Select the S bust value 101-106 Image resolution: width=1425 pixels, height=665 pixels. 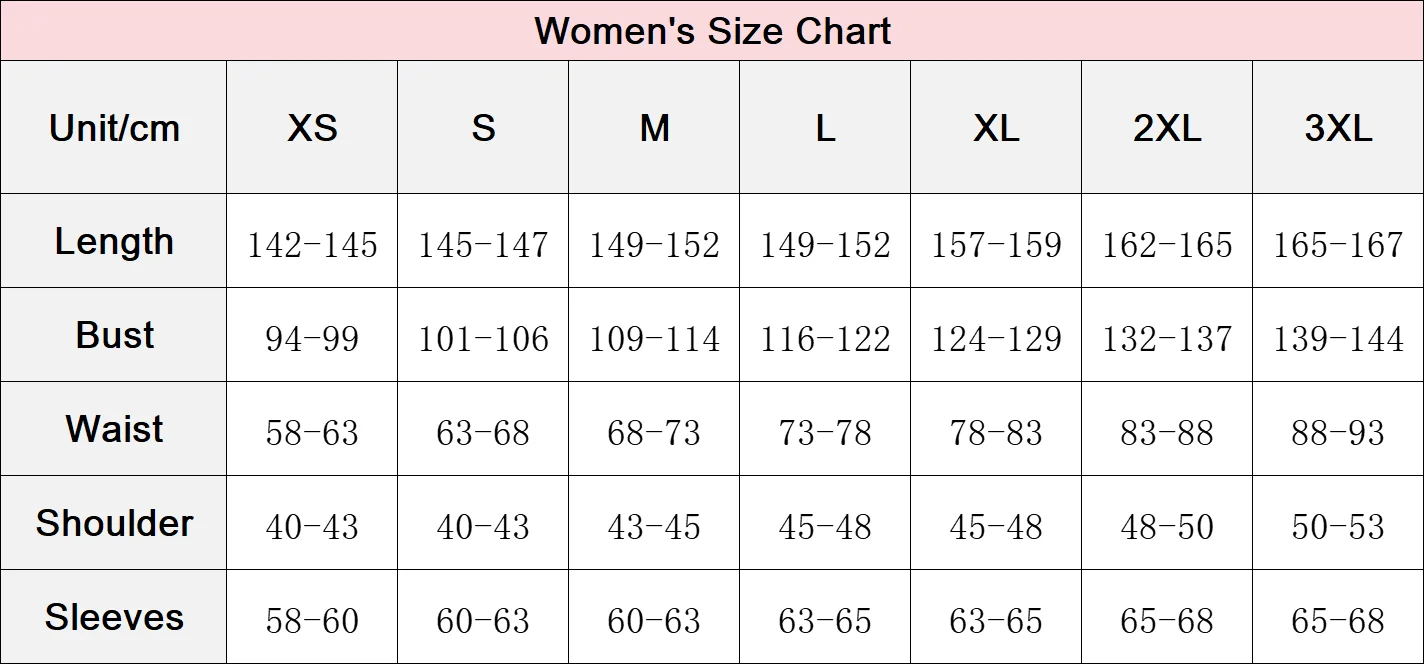coord(483,339)
